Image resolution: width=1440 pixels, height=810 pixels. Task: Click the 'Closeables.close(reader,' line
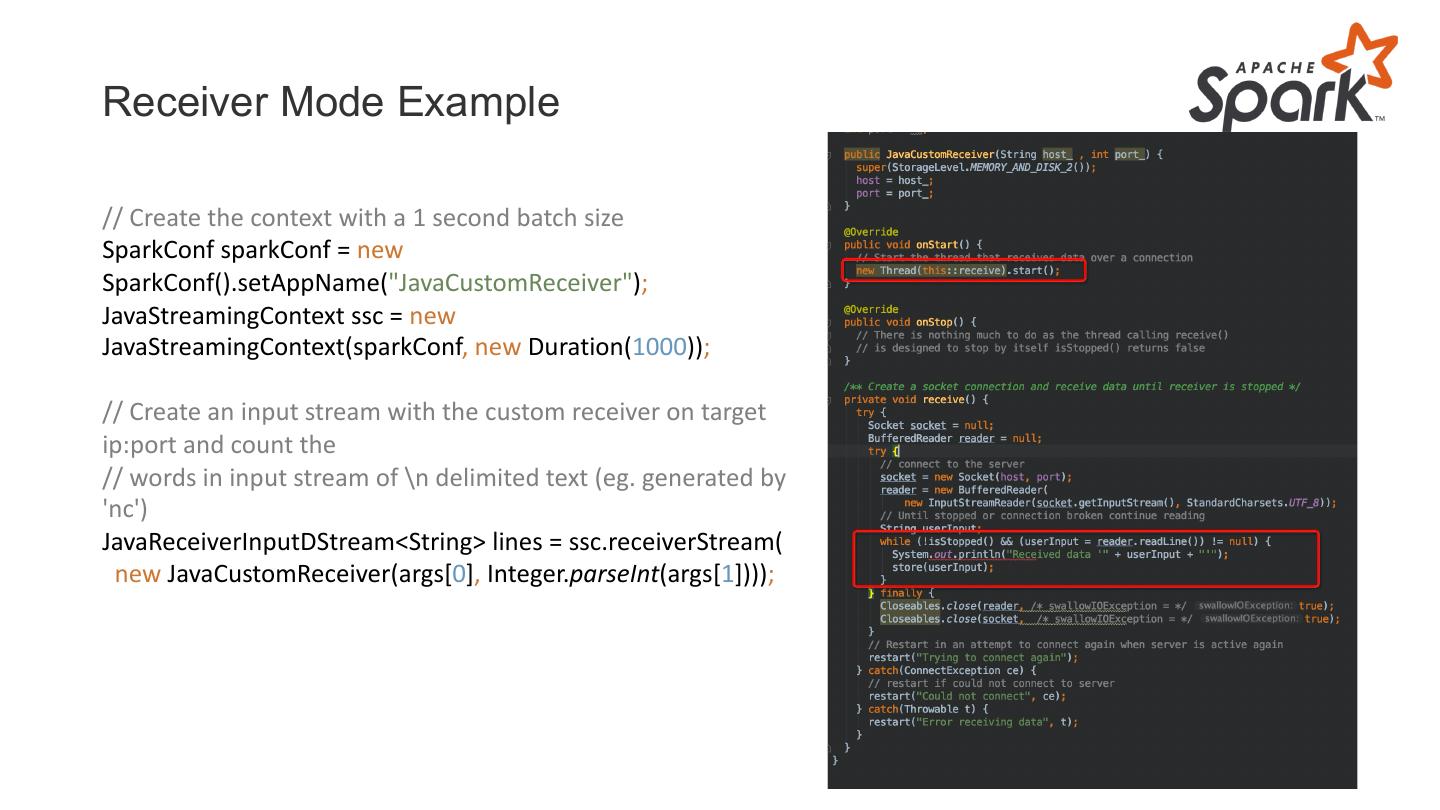[x=1107, y=606]
